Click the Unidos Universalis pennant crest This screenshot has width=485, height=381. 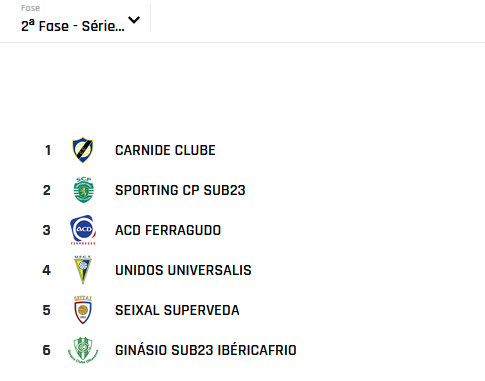[83, 270]
